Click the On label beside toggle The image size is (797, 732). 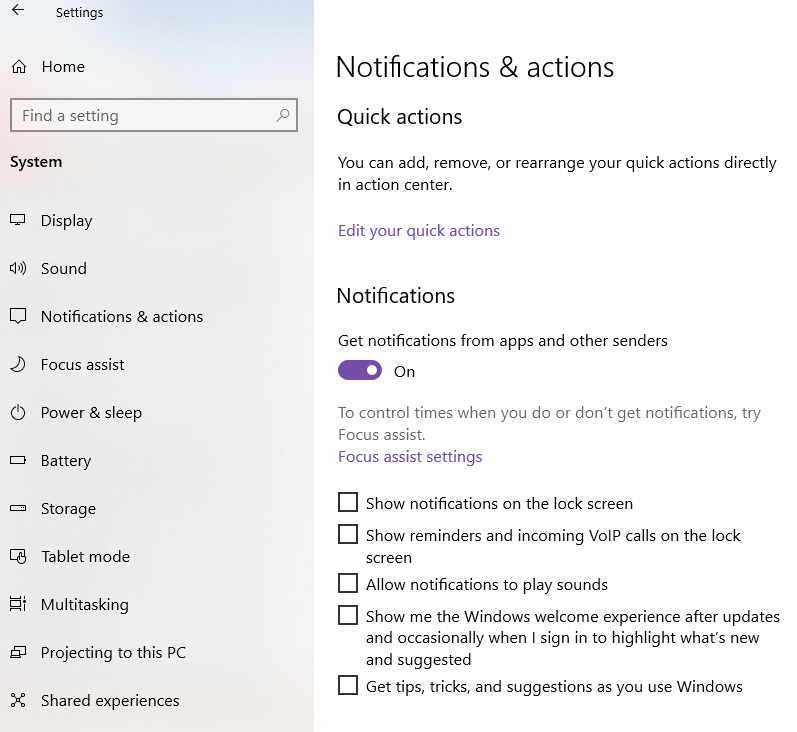(405, 372)
